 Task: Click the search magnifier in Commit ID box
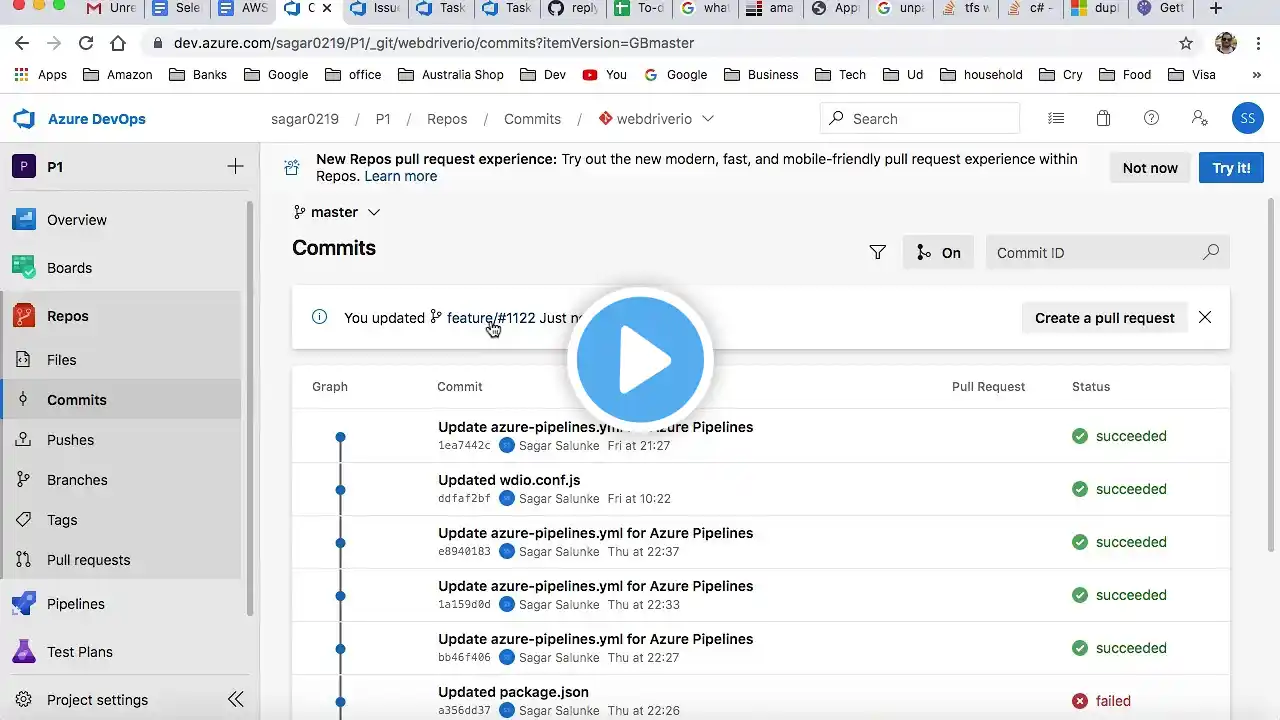pyautogui.click(x=1210, y=252)
